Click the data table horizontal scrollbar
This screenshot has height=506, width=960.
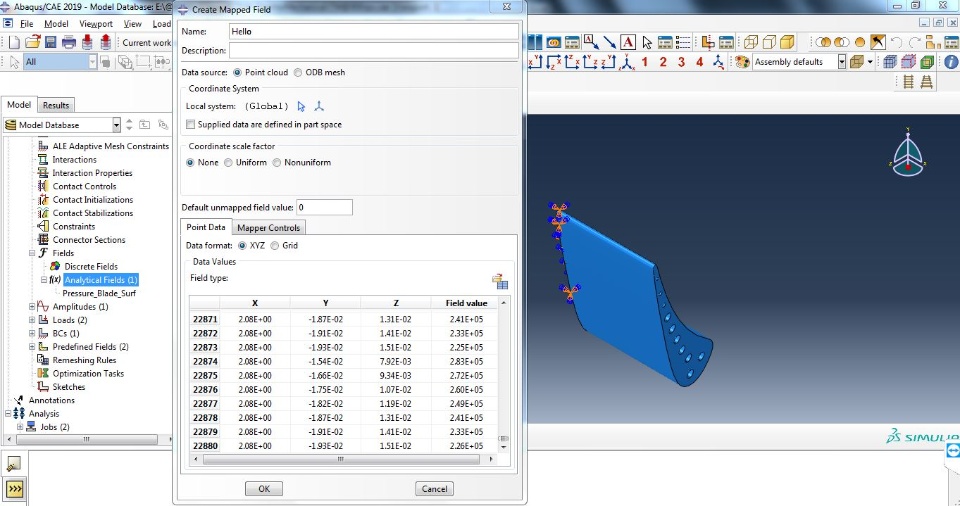coord(343,459)
